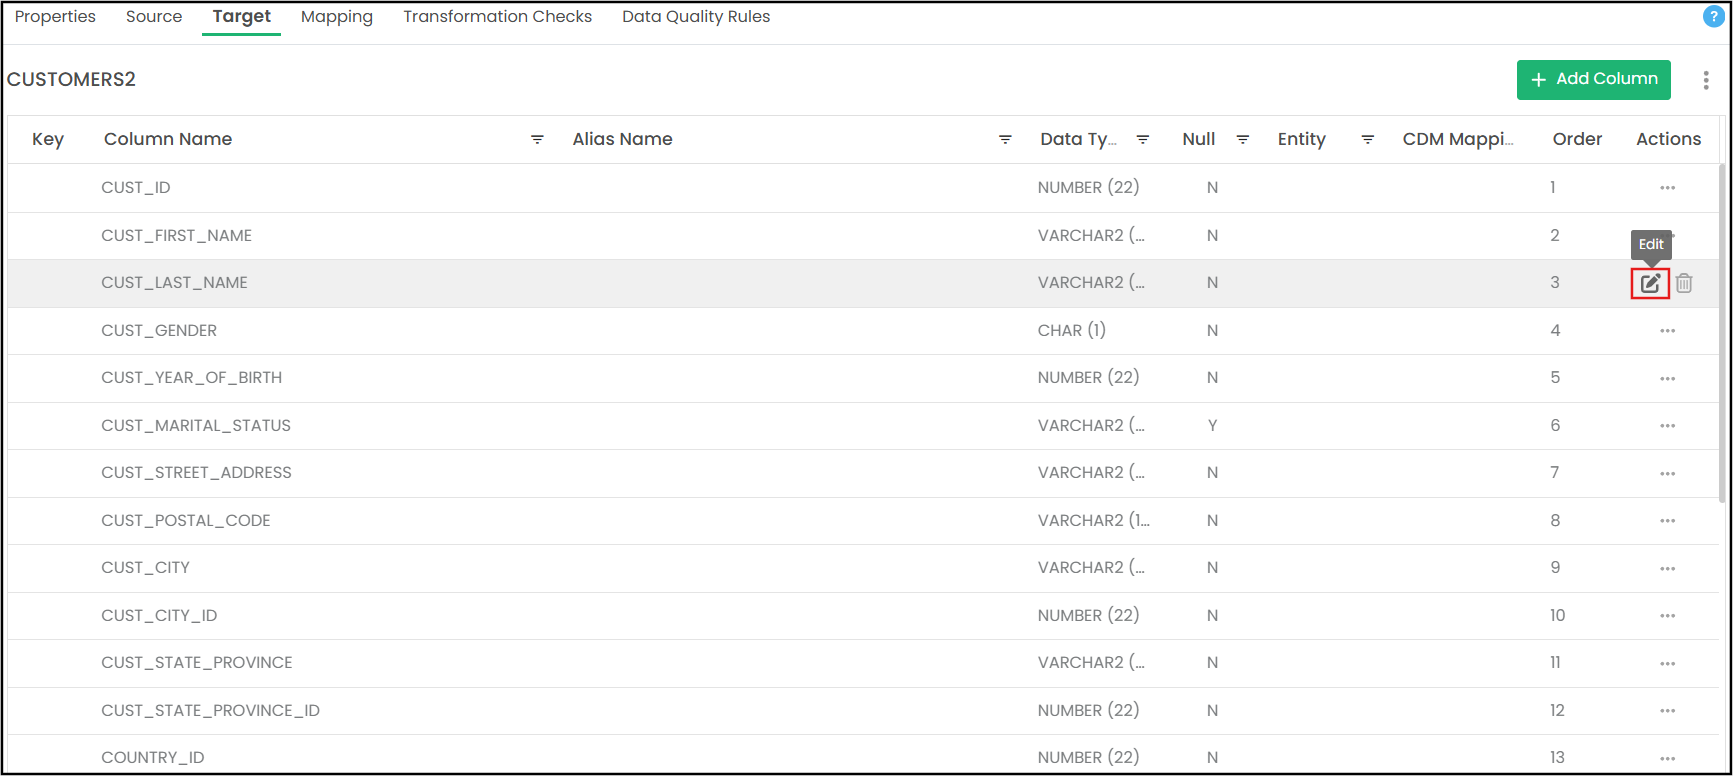
Task: Open actions menu for CUST_STATE_PROVINCE row
Action: tap(1667, 664)
